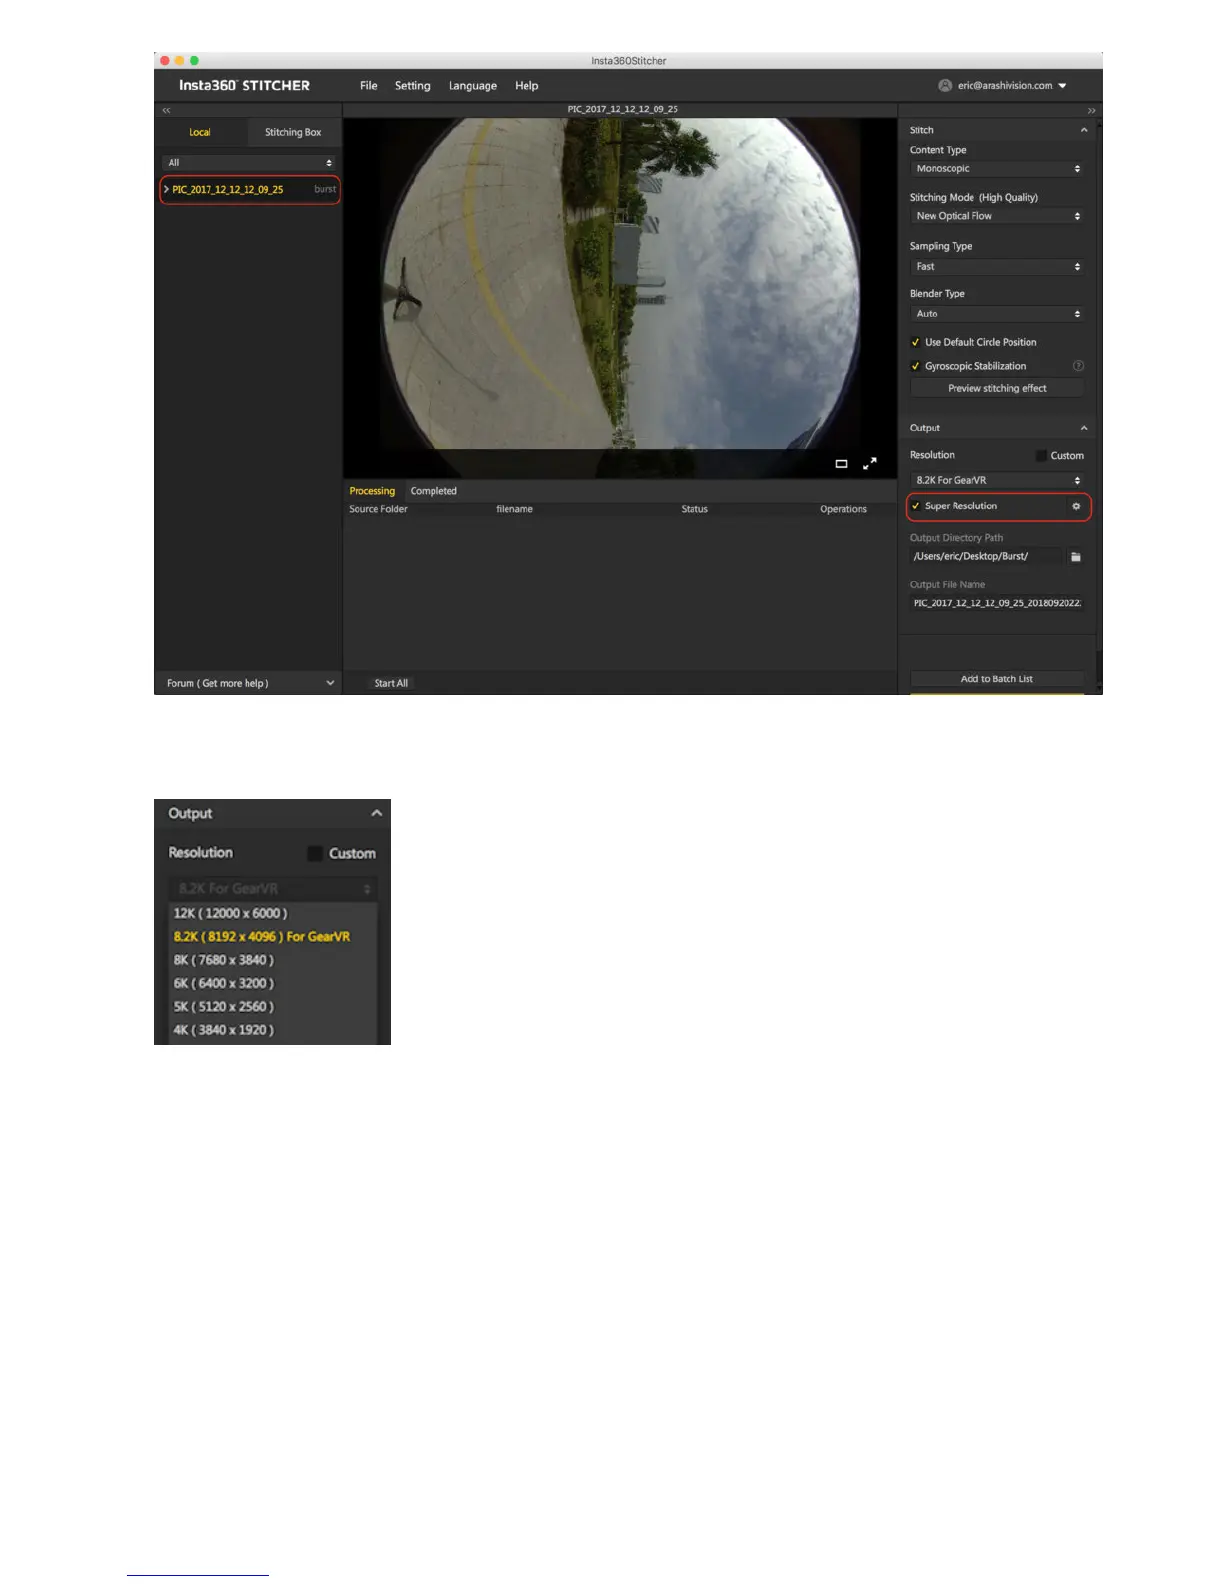The height and width of the screenshot is (1584, 1224).
Task: Collapse the right settings panel with the » arrows
Action: (x=1091, y=110)
